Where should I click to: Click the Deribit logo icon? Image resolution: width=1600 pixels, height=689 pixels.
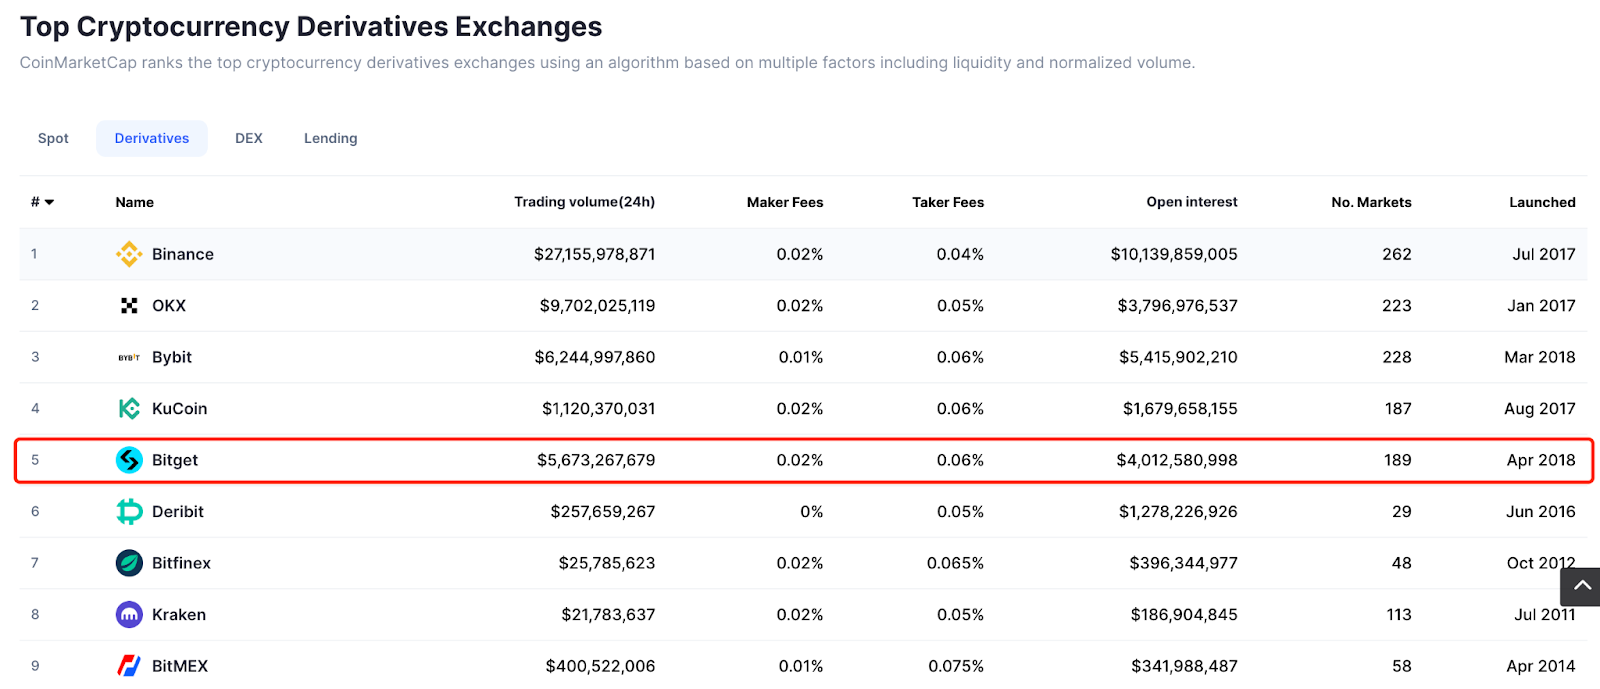point(129,511)
